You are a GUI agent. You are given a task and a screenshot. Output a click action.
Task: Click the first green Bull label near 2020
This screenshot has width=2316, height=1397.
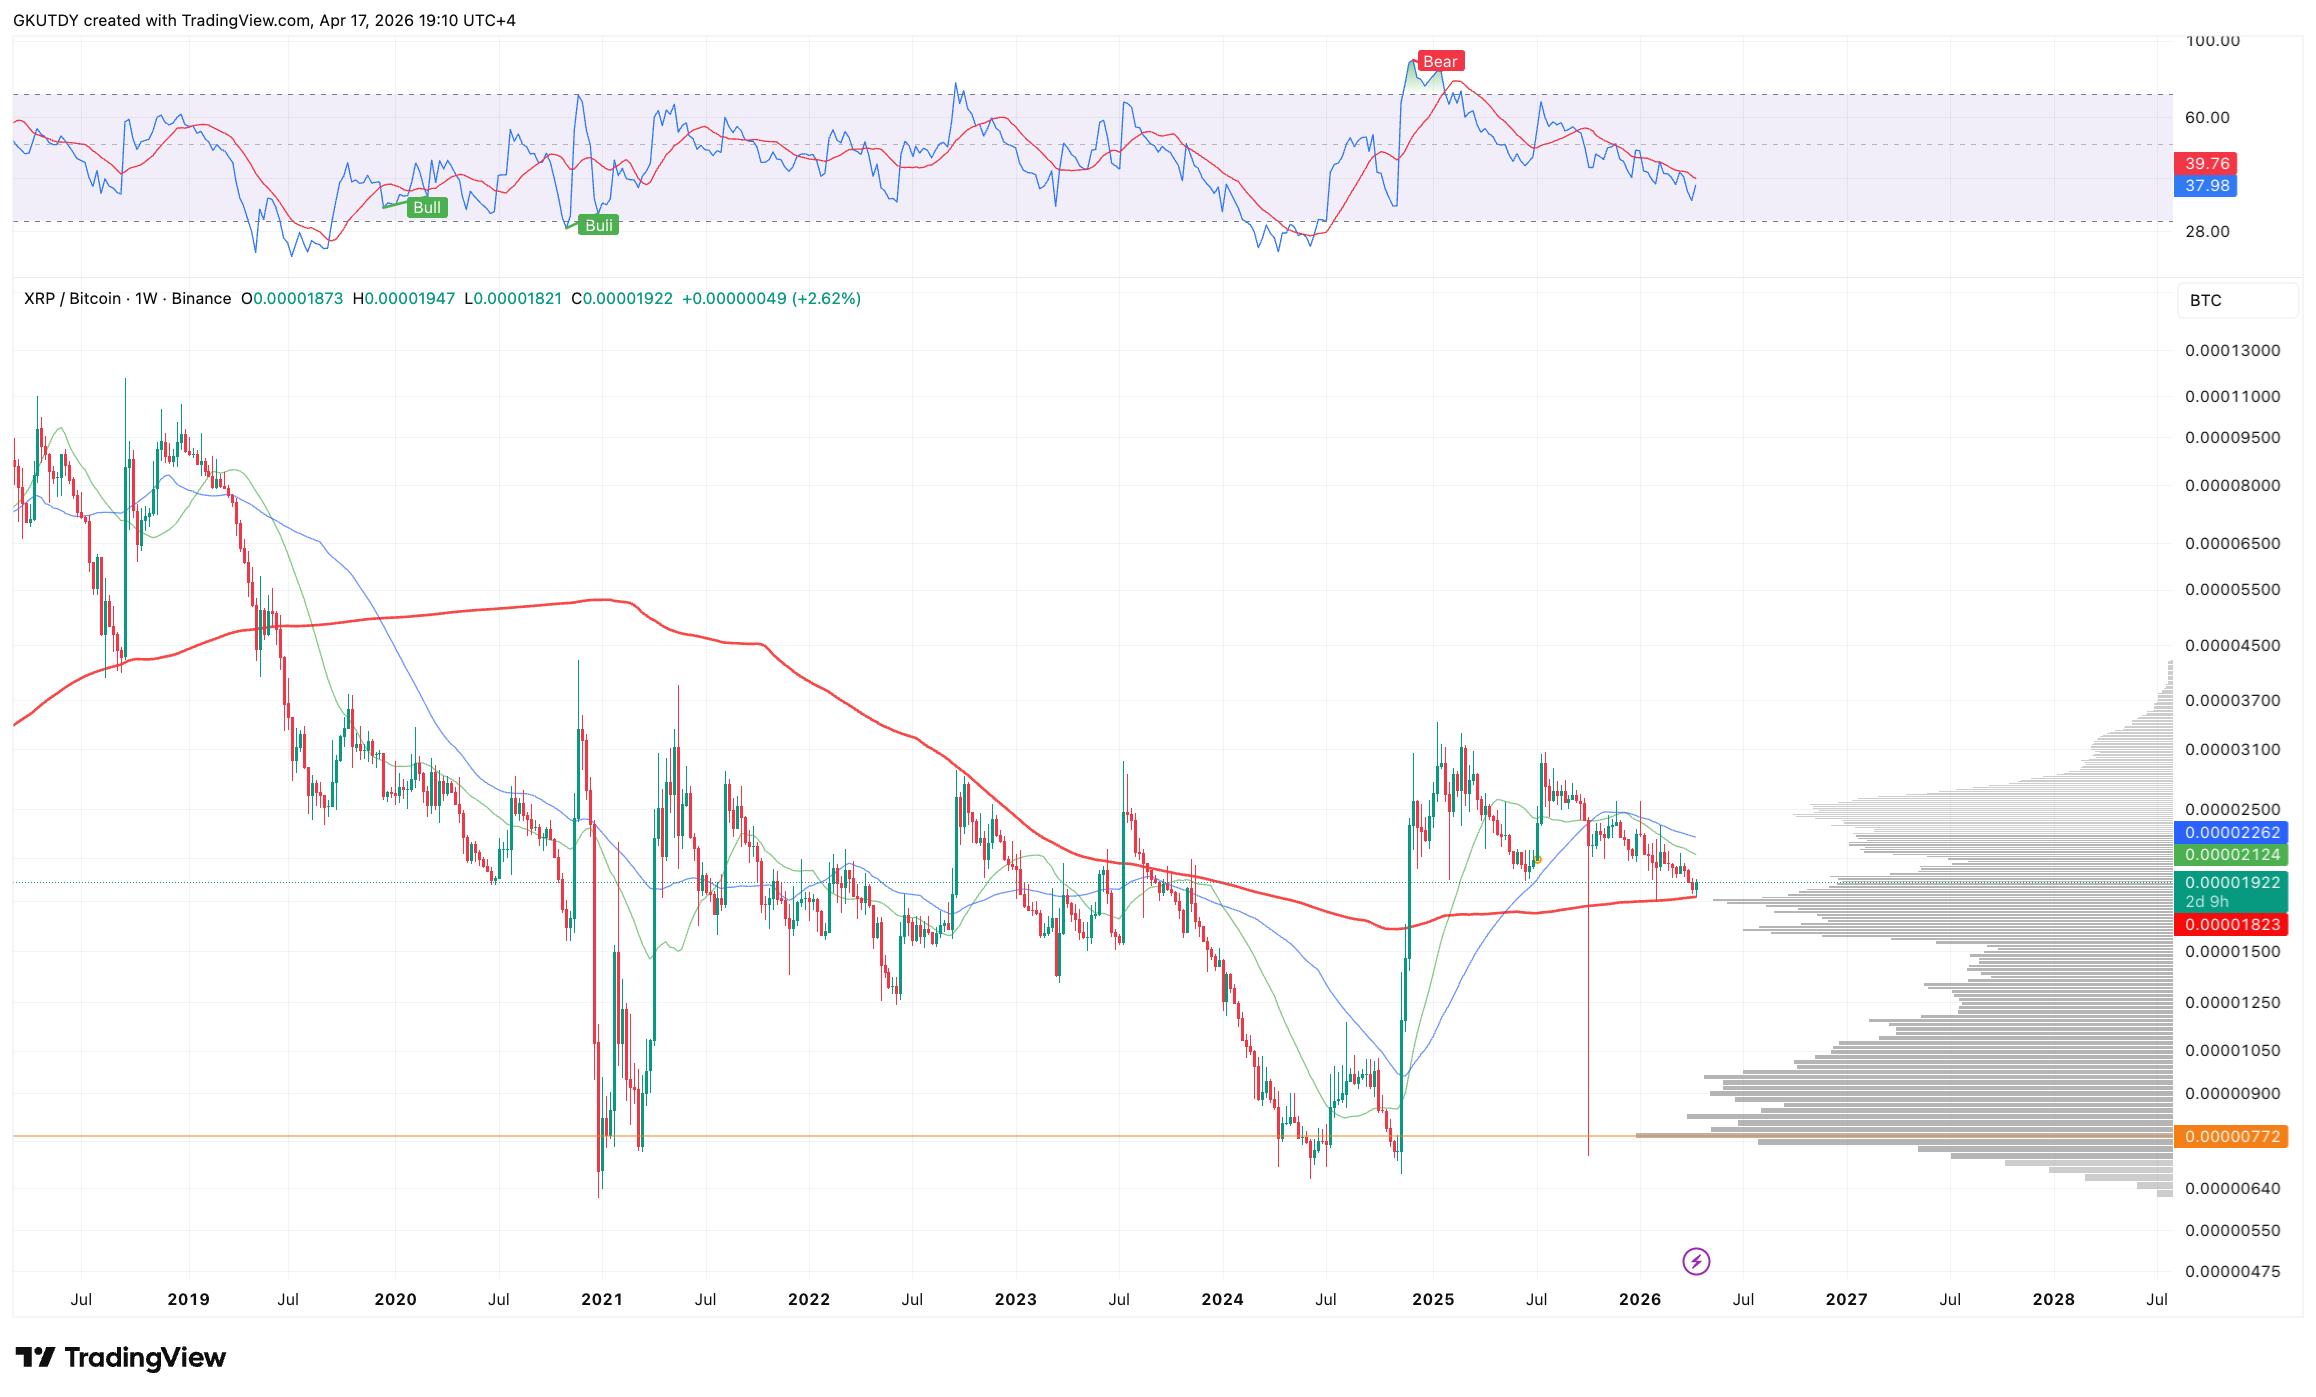[427, 208]
